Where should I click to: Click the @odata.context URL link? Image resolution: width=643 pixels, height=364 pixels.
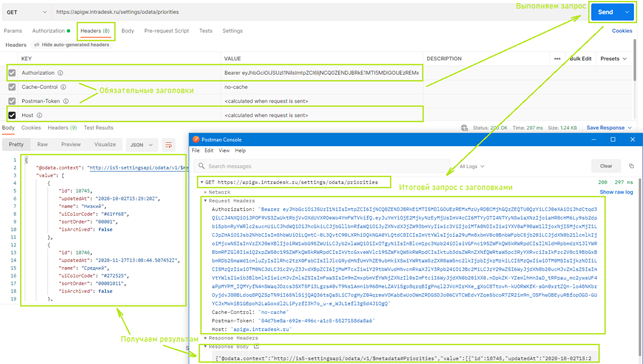[139, 168]
